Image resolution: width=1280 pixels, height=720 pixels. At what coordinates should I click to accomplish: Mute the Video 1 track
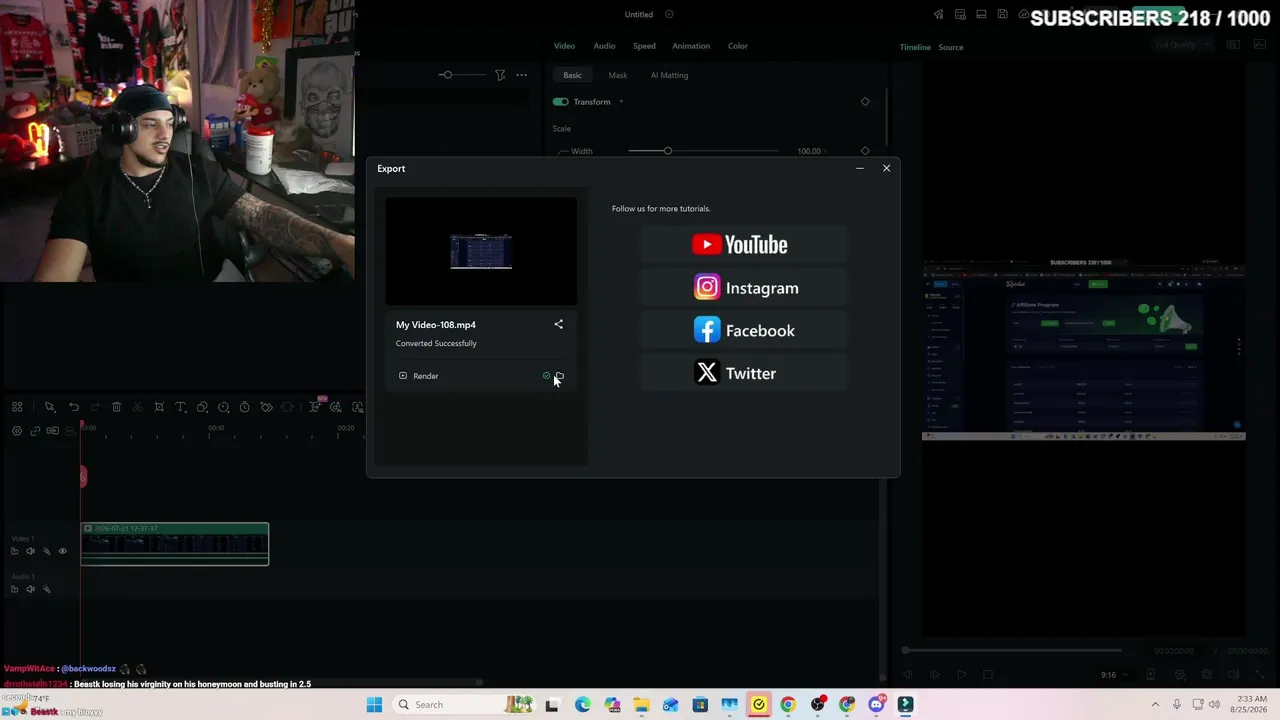(30, 551)
